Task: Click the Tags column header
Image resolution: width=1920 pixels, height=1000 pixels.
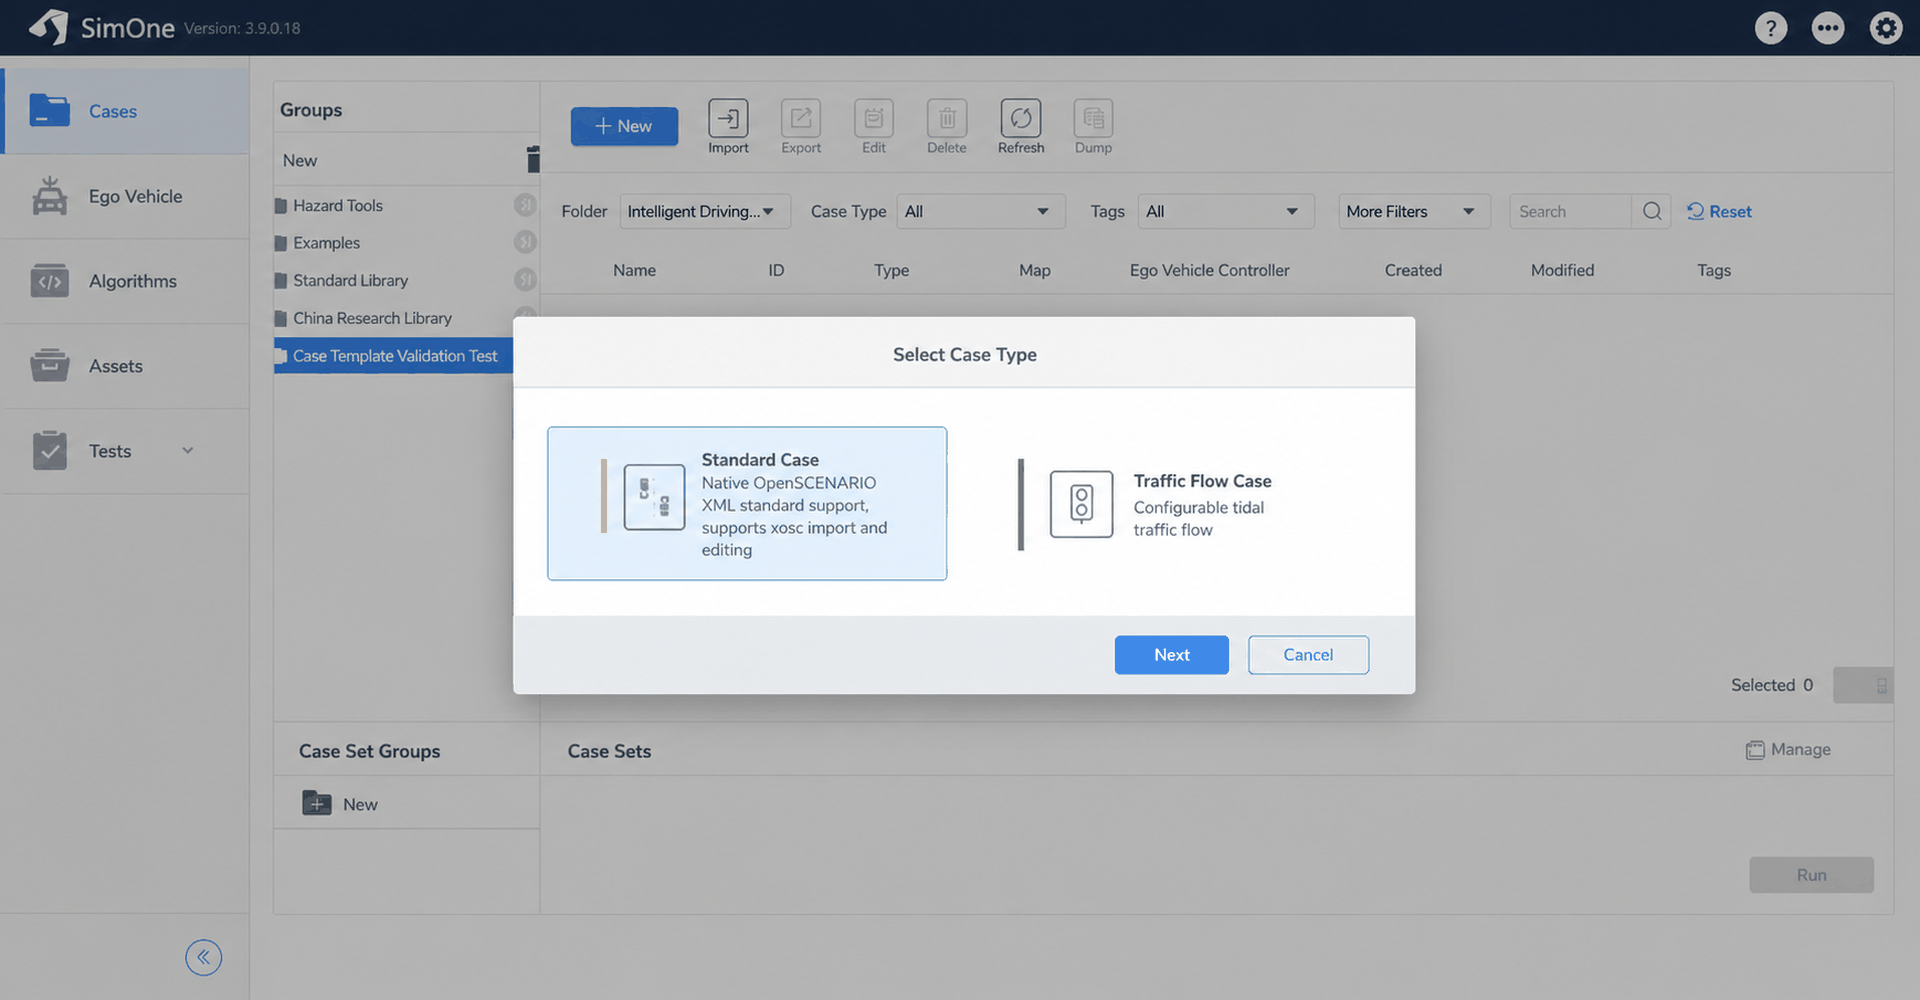Action: click(1714, 270)
